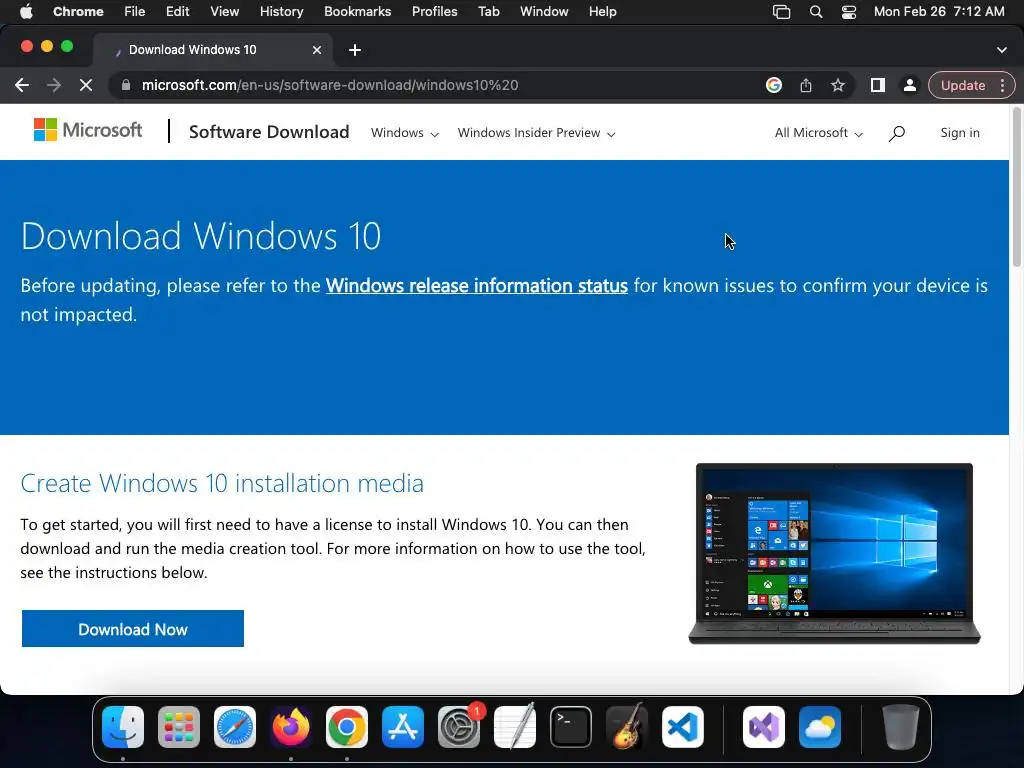This screenshot has width=1024, height=768.
Task: Open Control Center in menu bar
Action: pyautogui.click(x=848, y=12)
